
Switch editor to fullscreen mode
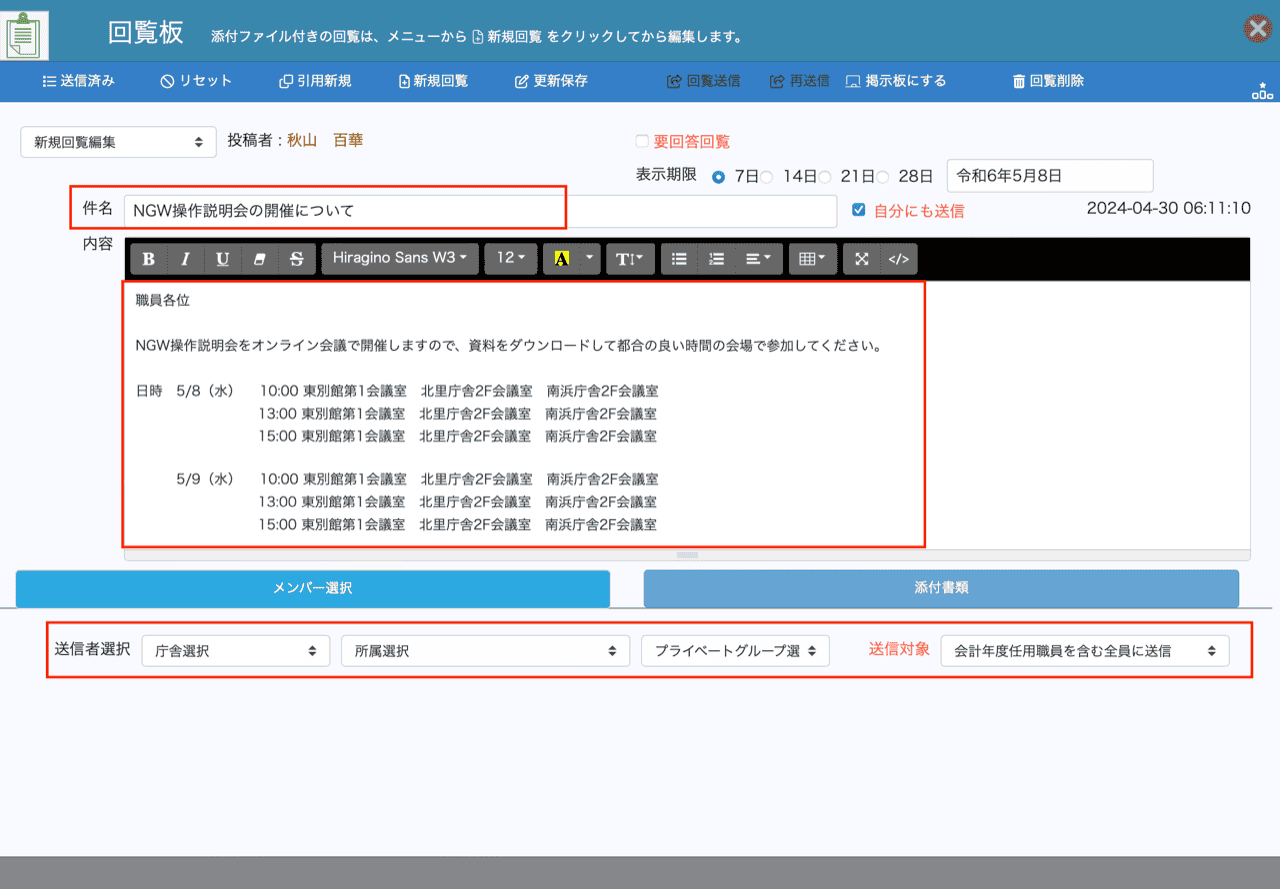tap(861, 259)
